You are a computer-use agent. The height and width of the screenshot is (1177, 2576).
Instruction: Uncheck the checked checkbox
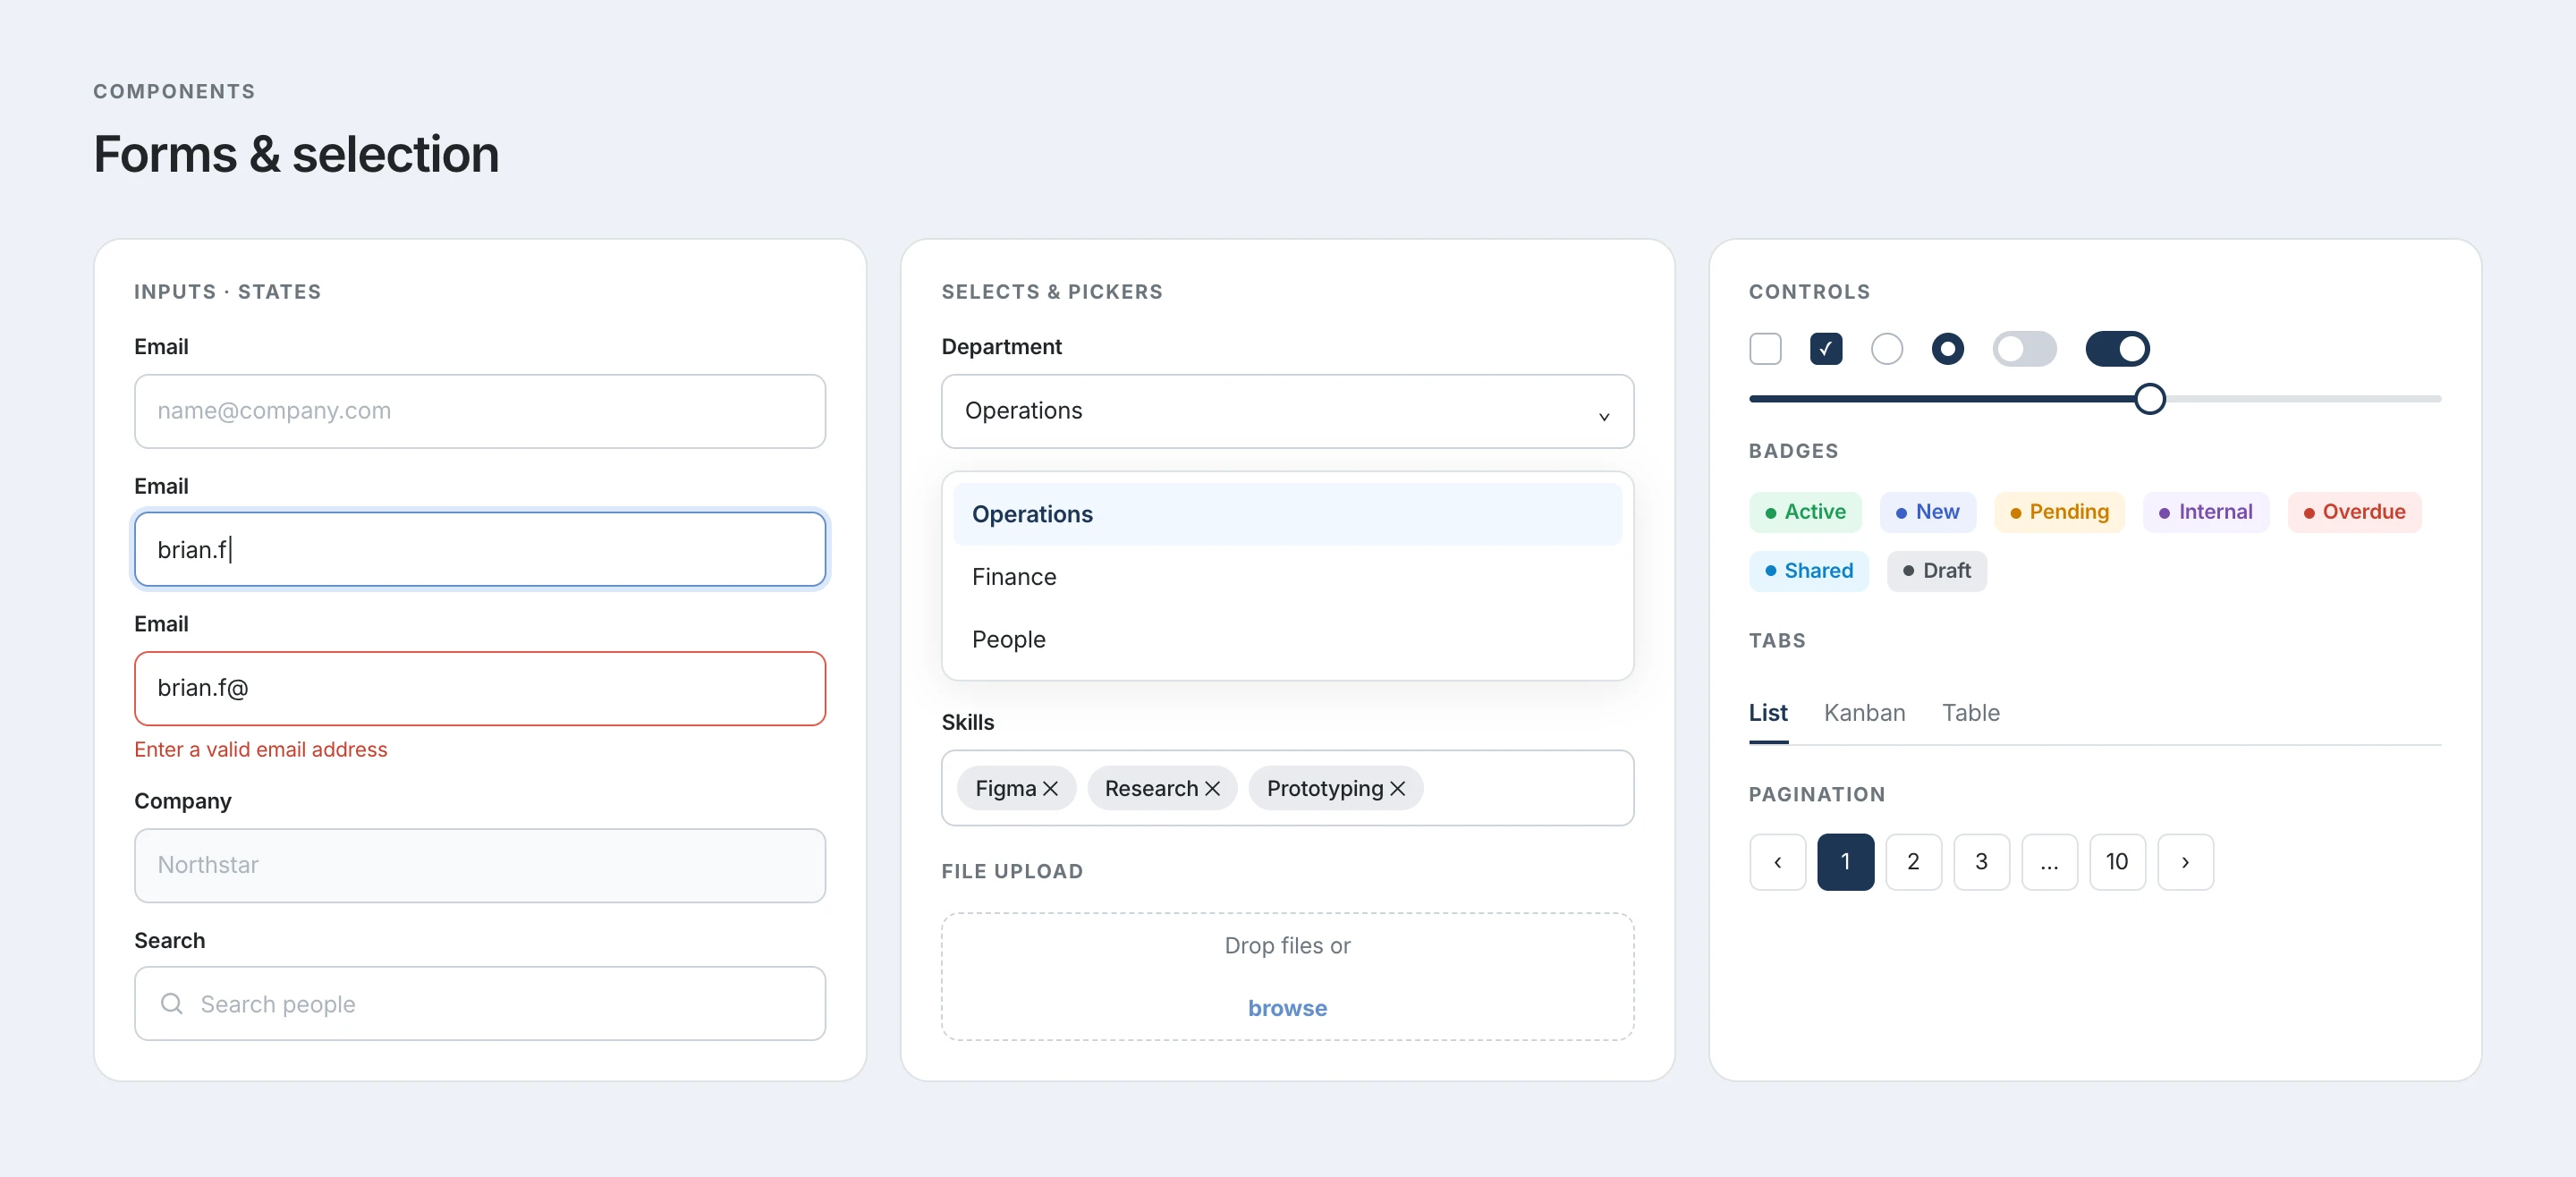(x=1826, y=349)
